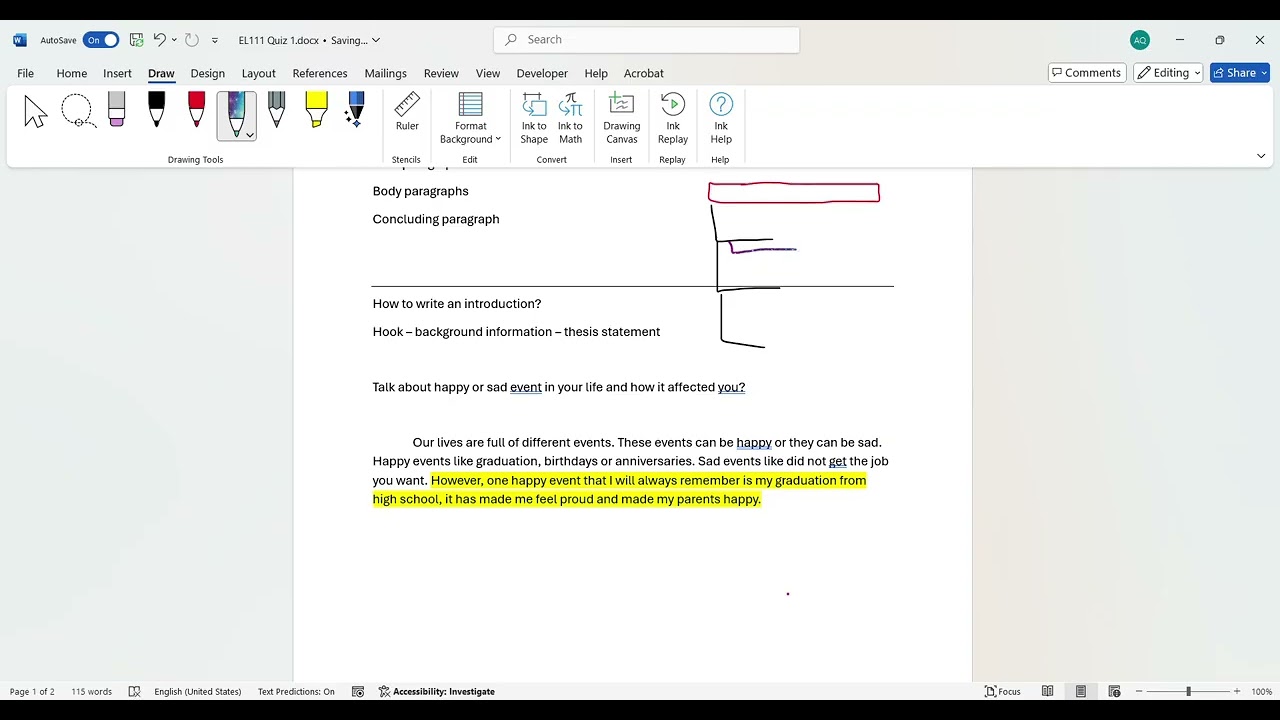Open the View tab
This screenshot has height=720, width=1280.
[488, 73]
